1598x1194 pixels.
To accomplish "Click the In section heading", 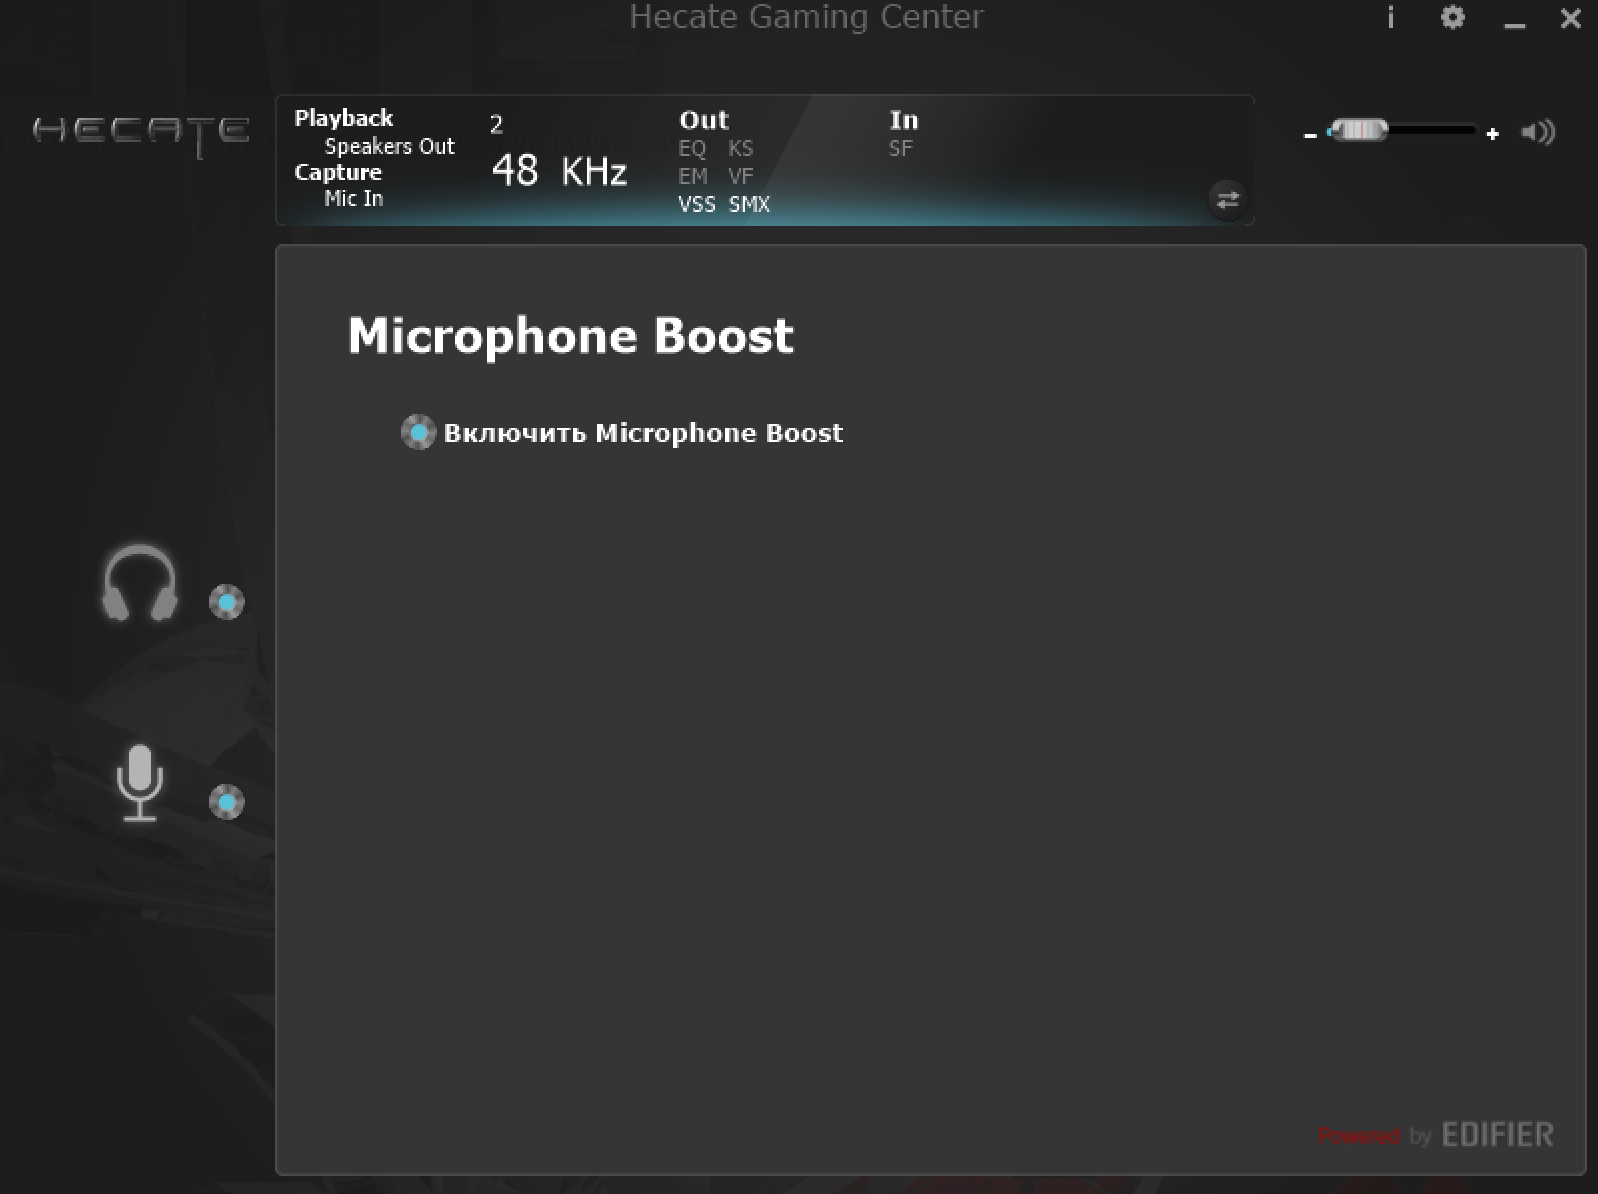I will pos(904,120).
